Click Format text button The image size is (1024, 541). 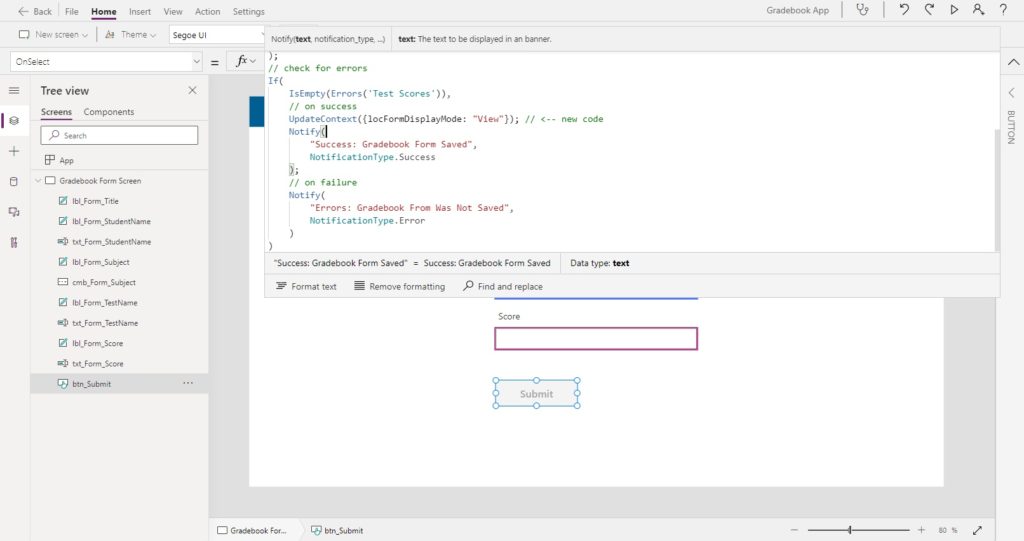point(306,286)
